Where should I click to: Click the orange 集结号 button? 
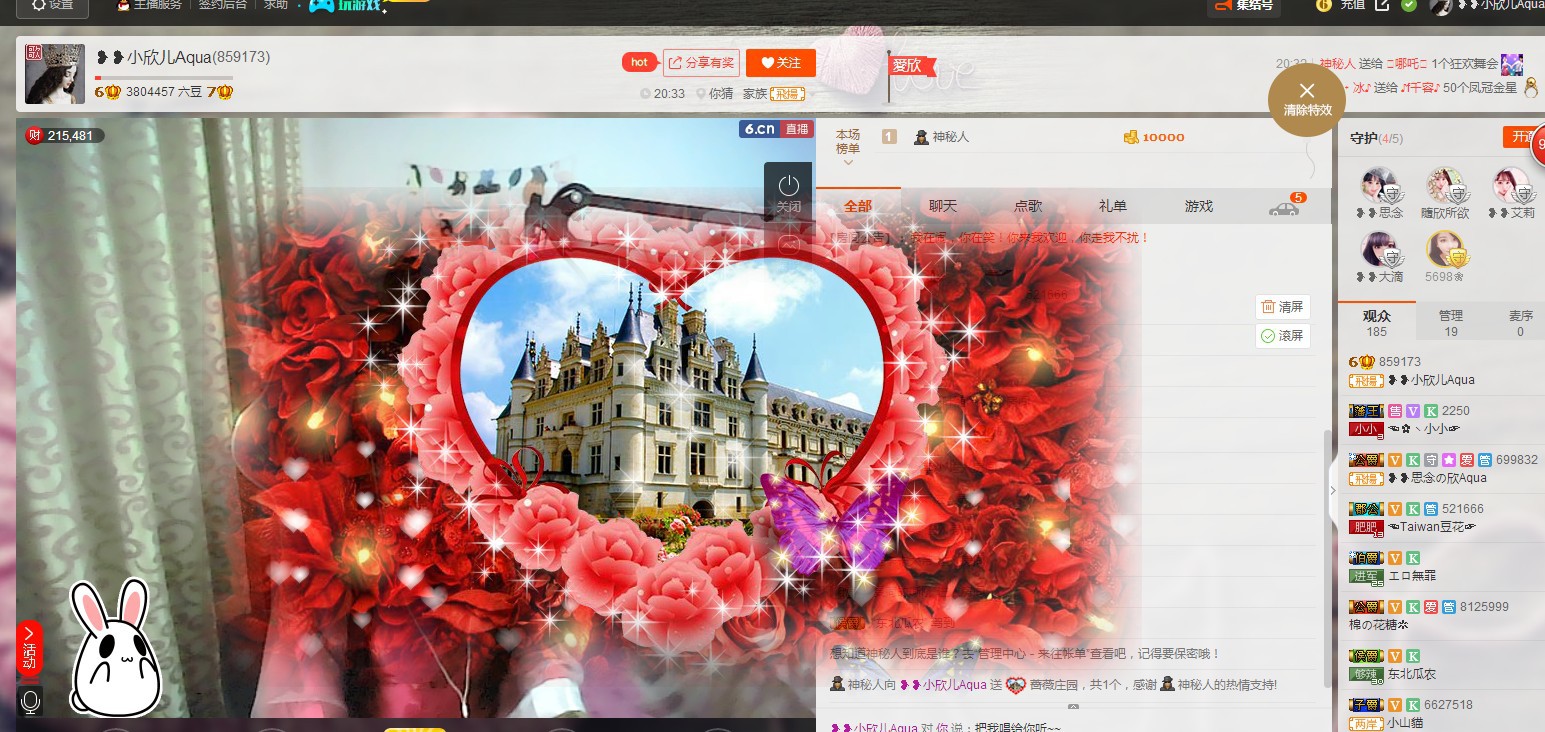[1244, 6]
